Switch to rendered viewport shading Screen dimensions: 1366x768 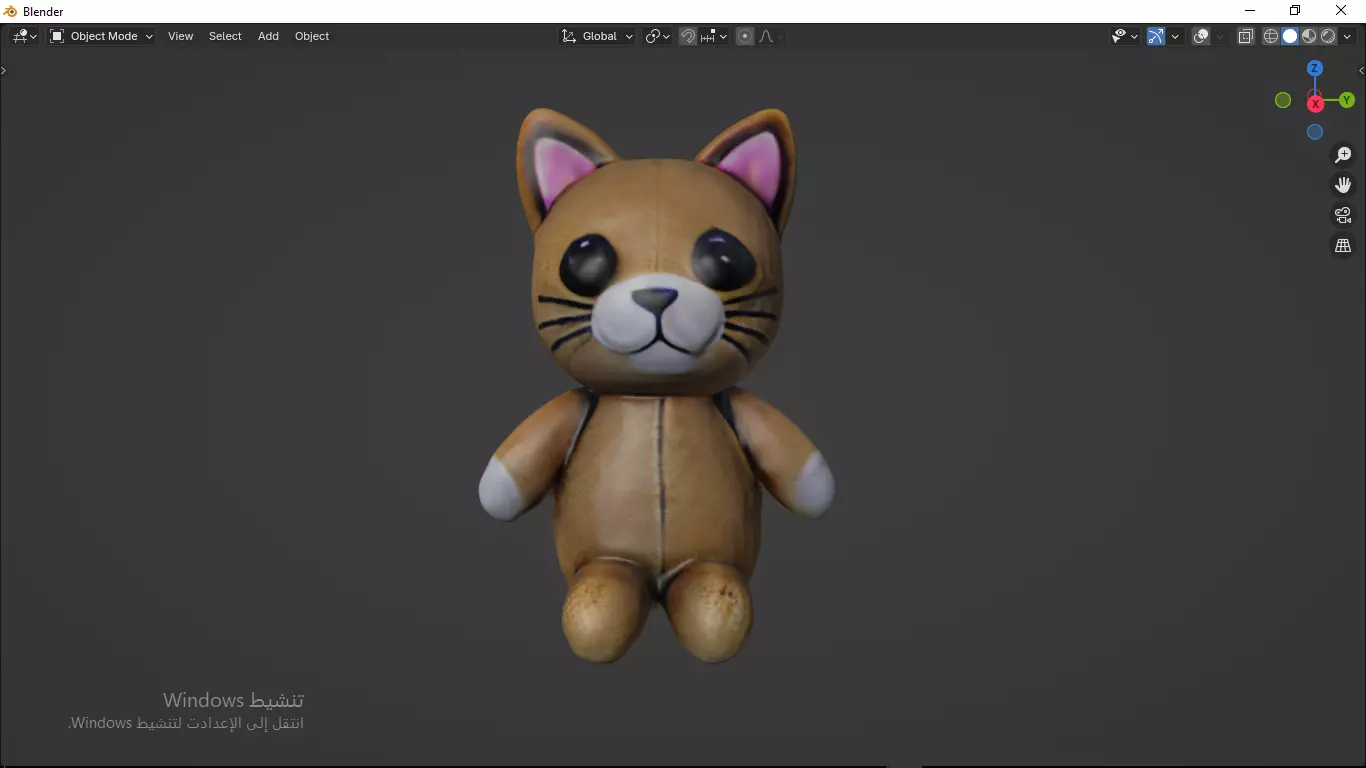[x=1328, y=36]
